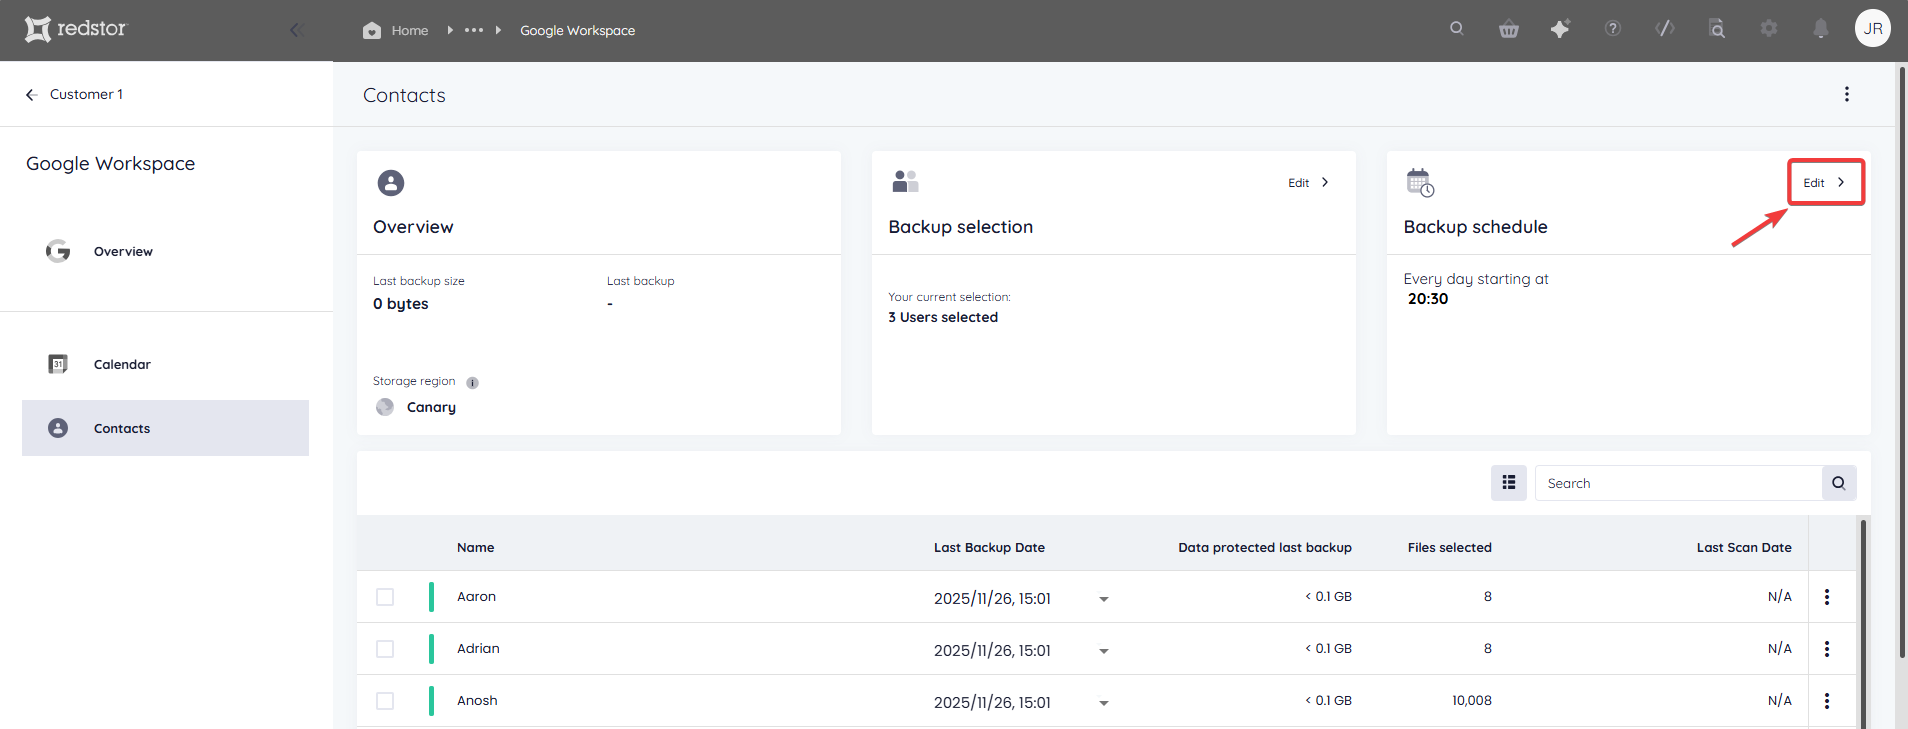The height and width of the screenshot is (729, 1908).
Task: Select Contacts in sidebar
Action: [165, 428]
